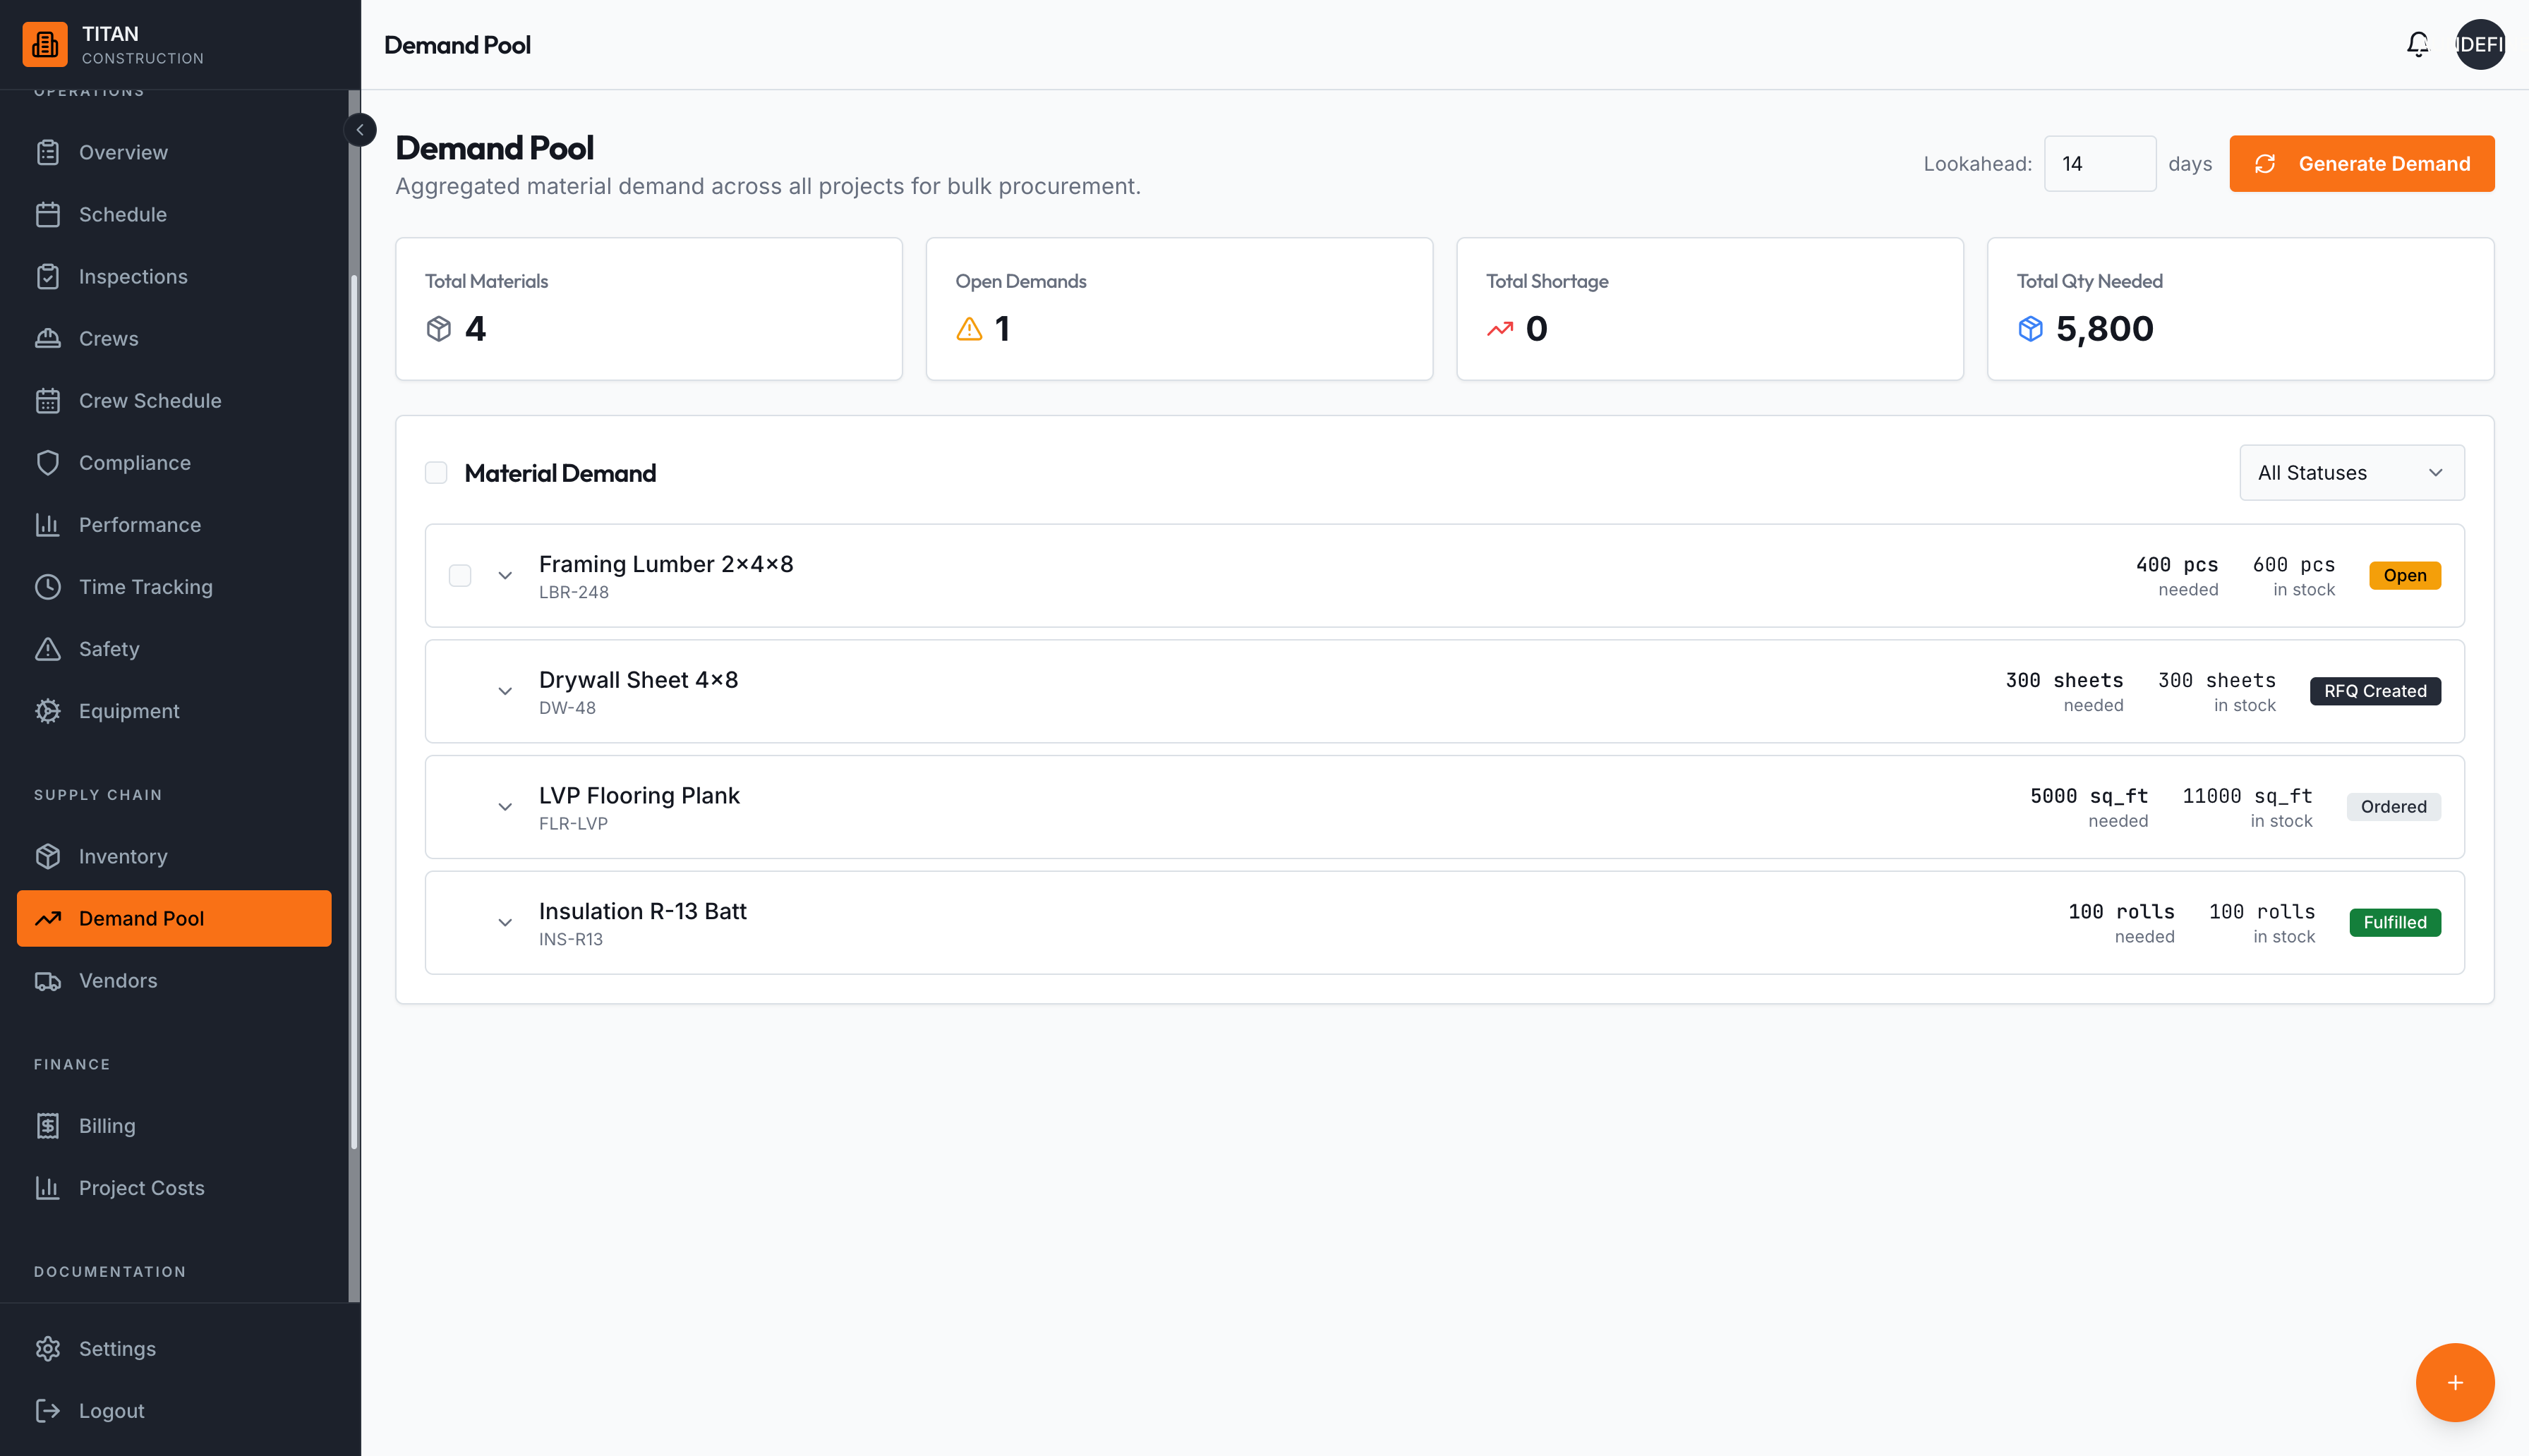
Task: Click the Generate Demand button
Action: click(2361, 164)
